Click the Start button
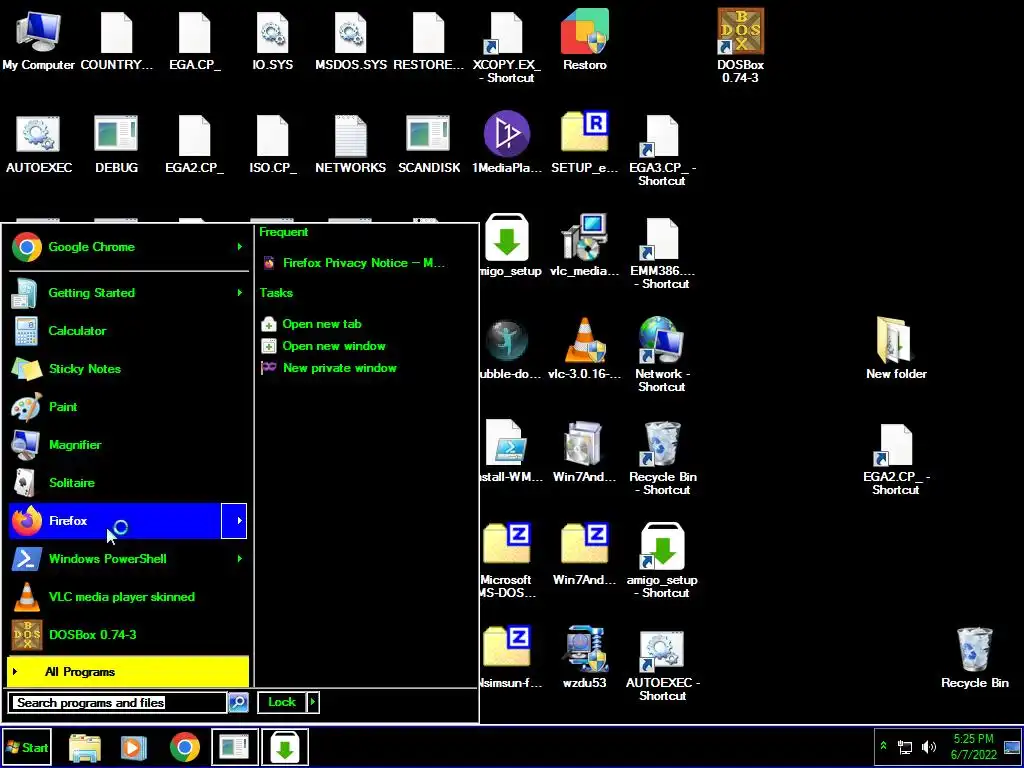1024x768 pixels. (27, 748)
